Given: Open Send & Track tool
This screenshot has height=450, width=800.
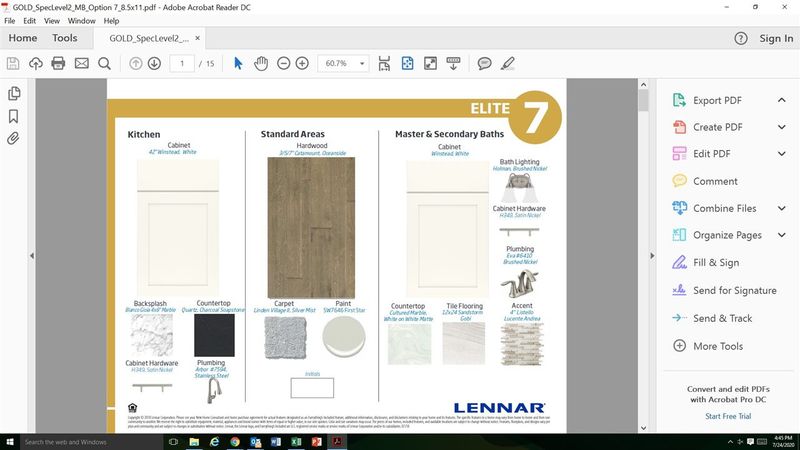Looking at the screenshot, I should (x=722, y=318).
